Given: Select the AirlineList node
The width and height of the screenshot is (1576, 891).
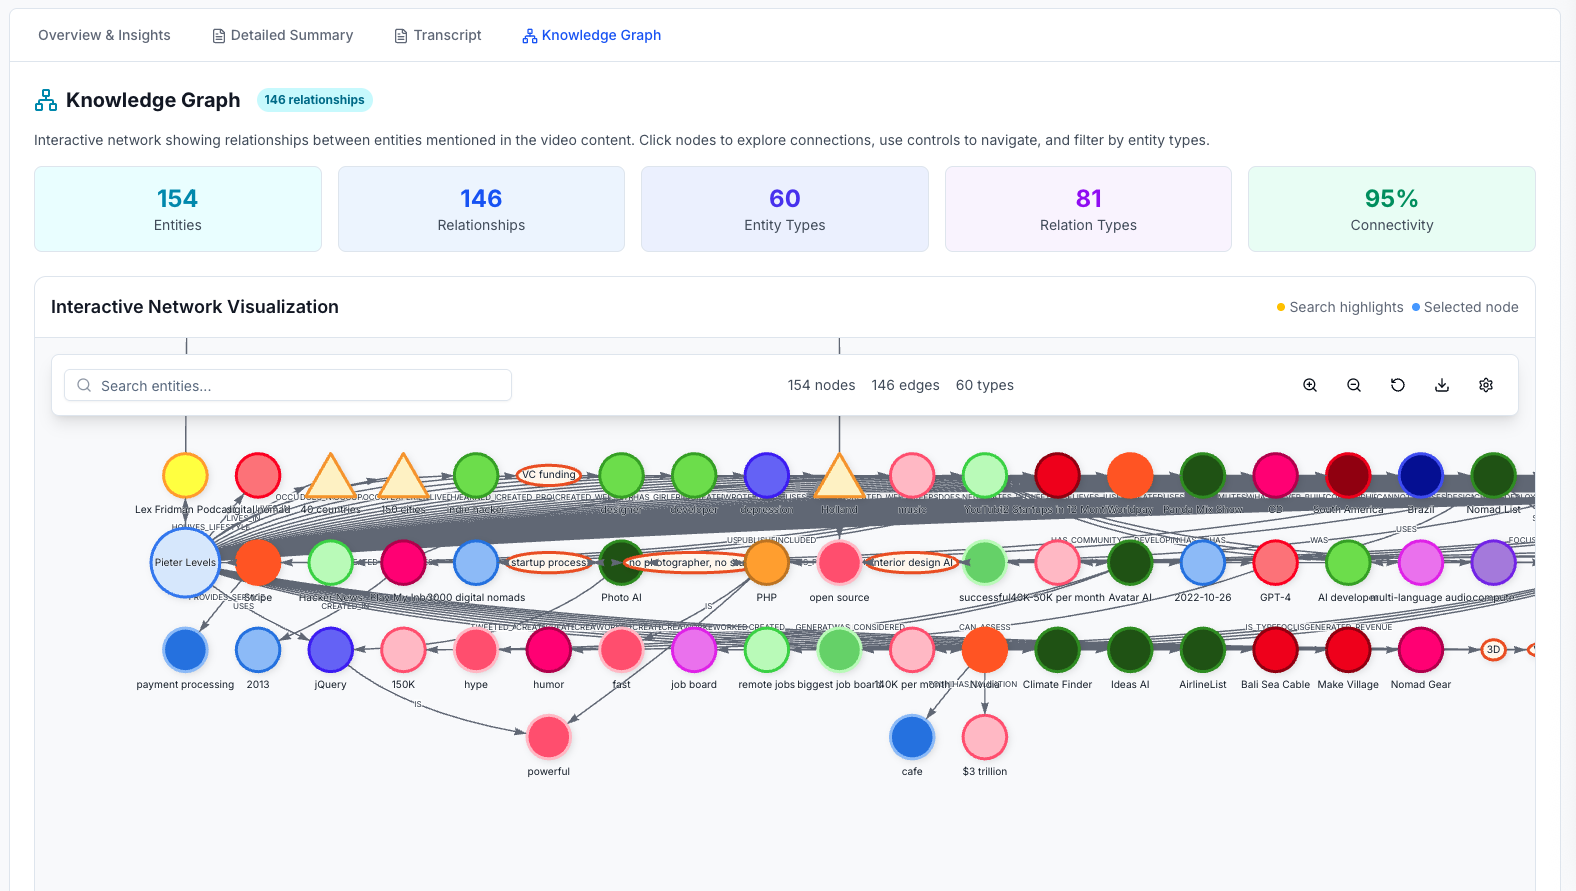Looking at the screenshot, I should [x=1203, y=650].
